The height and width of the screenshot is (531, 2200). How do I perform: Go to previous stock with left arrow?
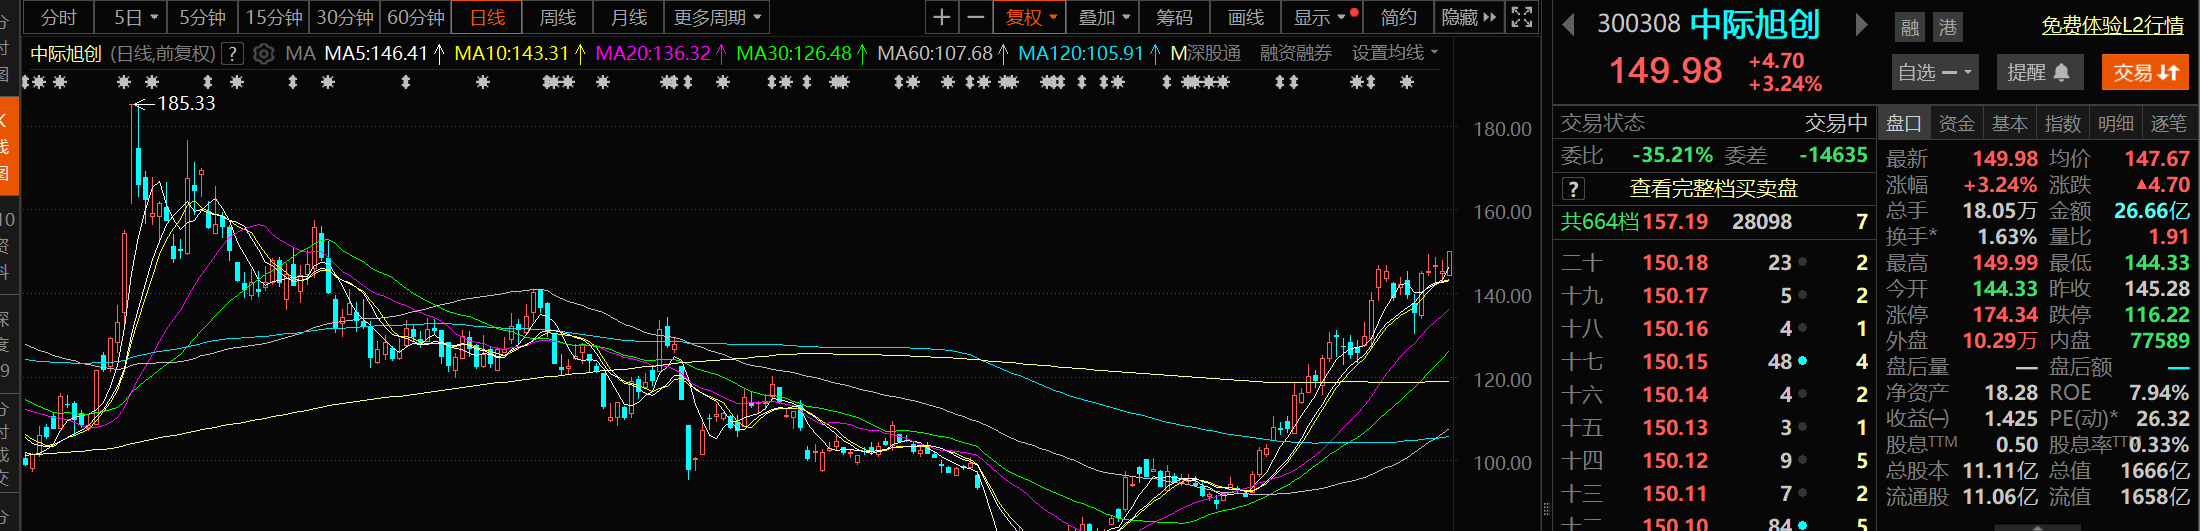[1569, 24]
